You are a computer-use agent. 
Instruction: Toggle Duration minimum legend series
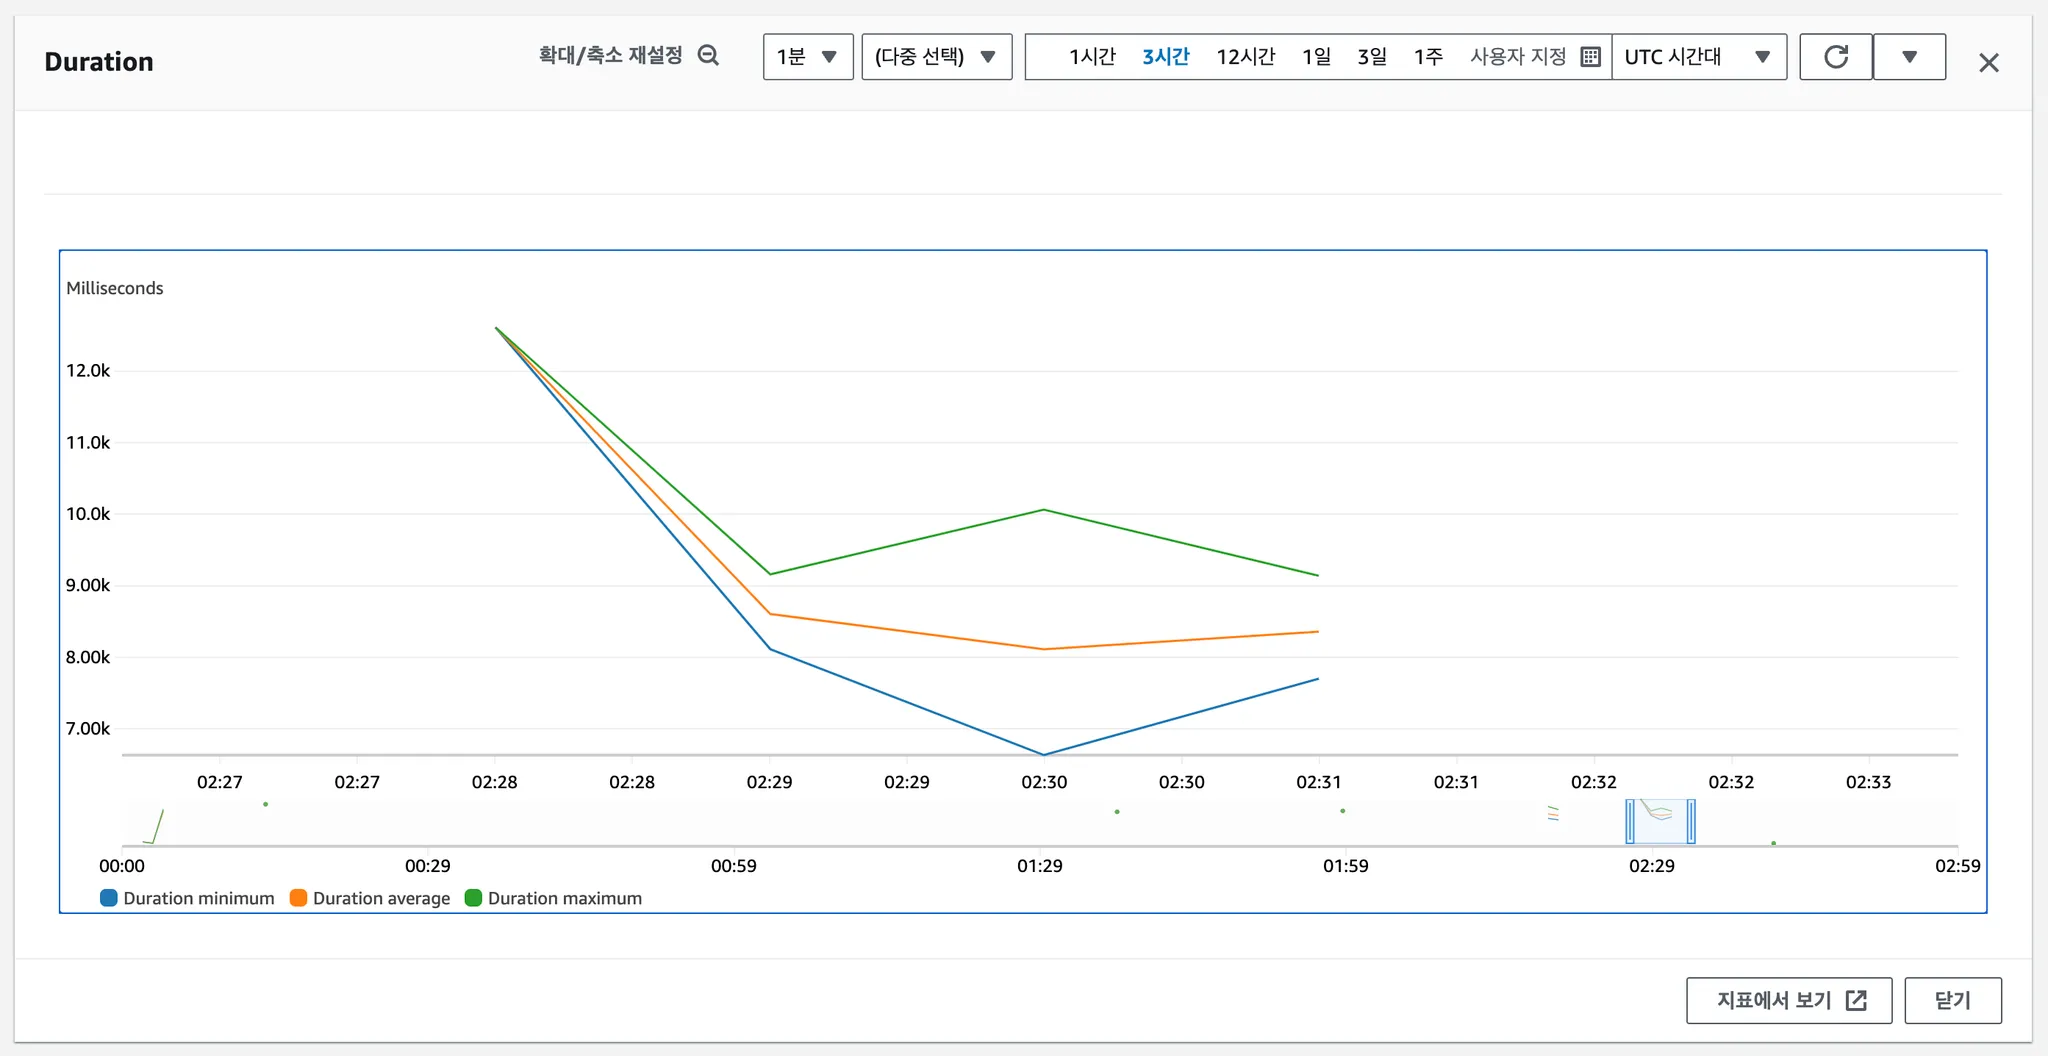pos(187,898)
